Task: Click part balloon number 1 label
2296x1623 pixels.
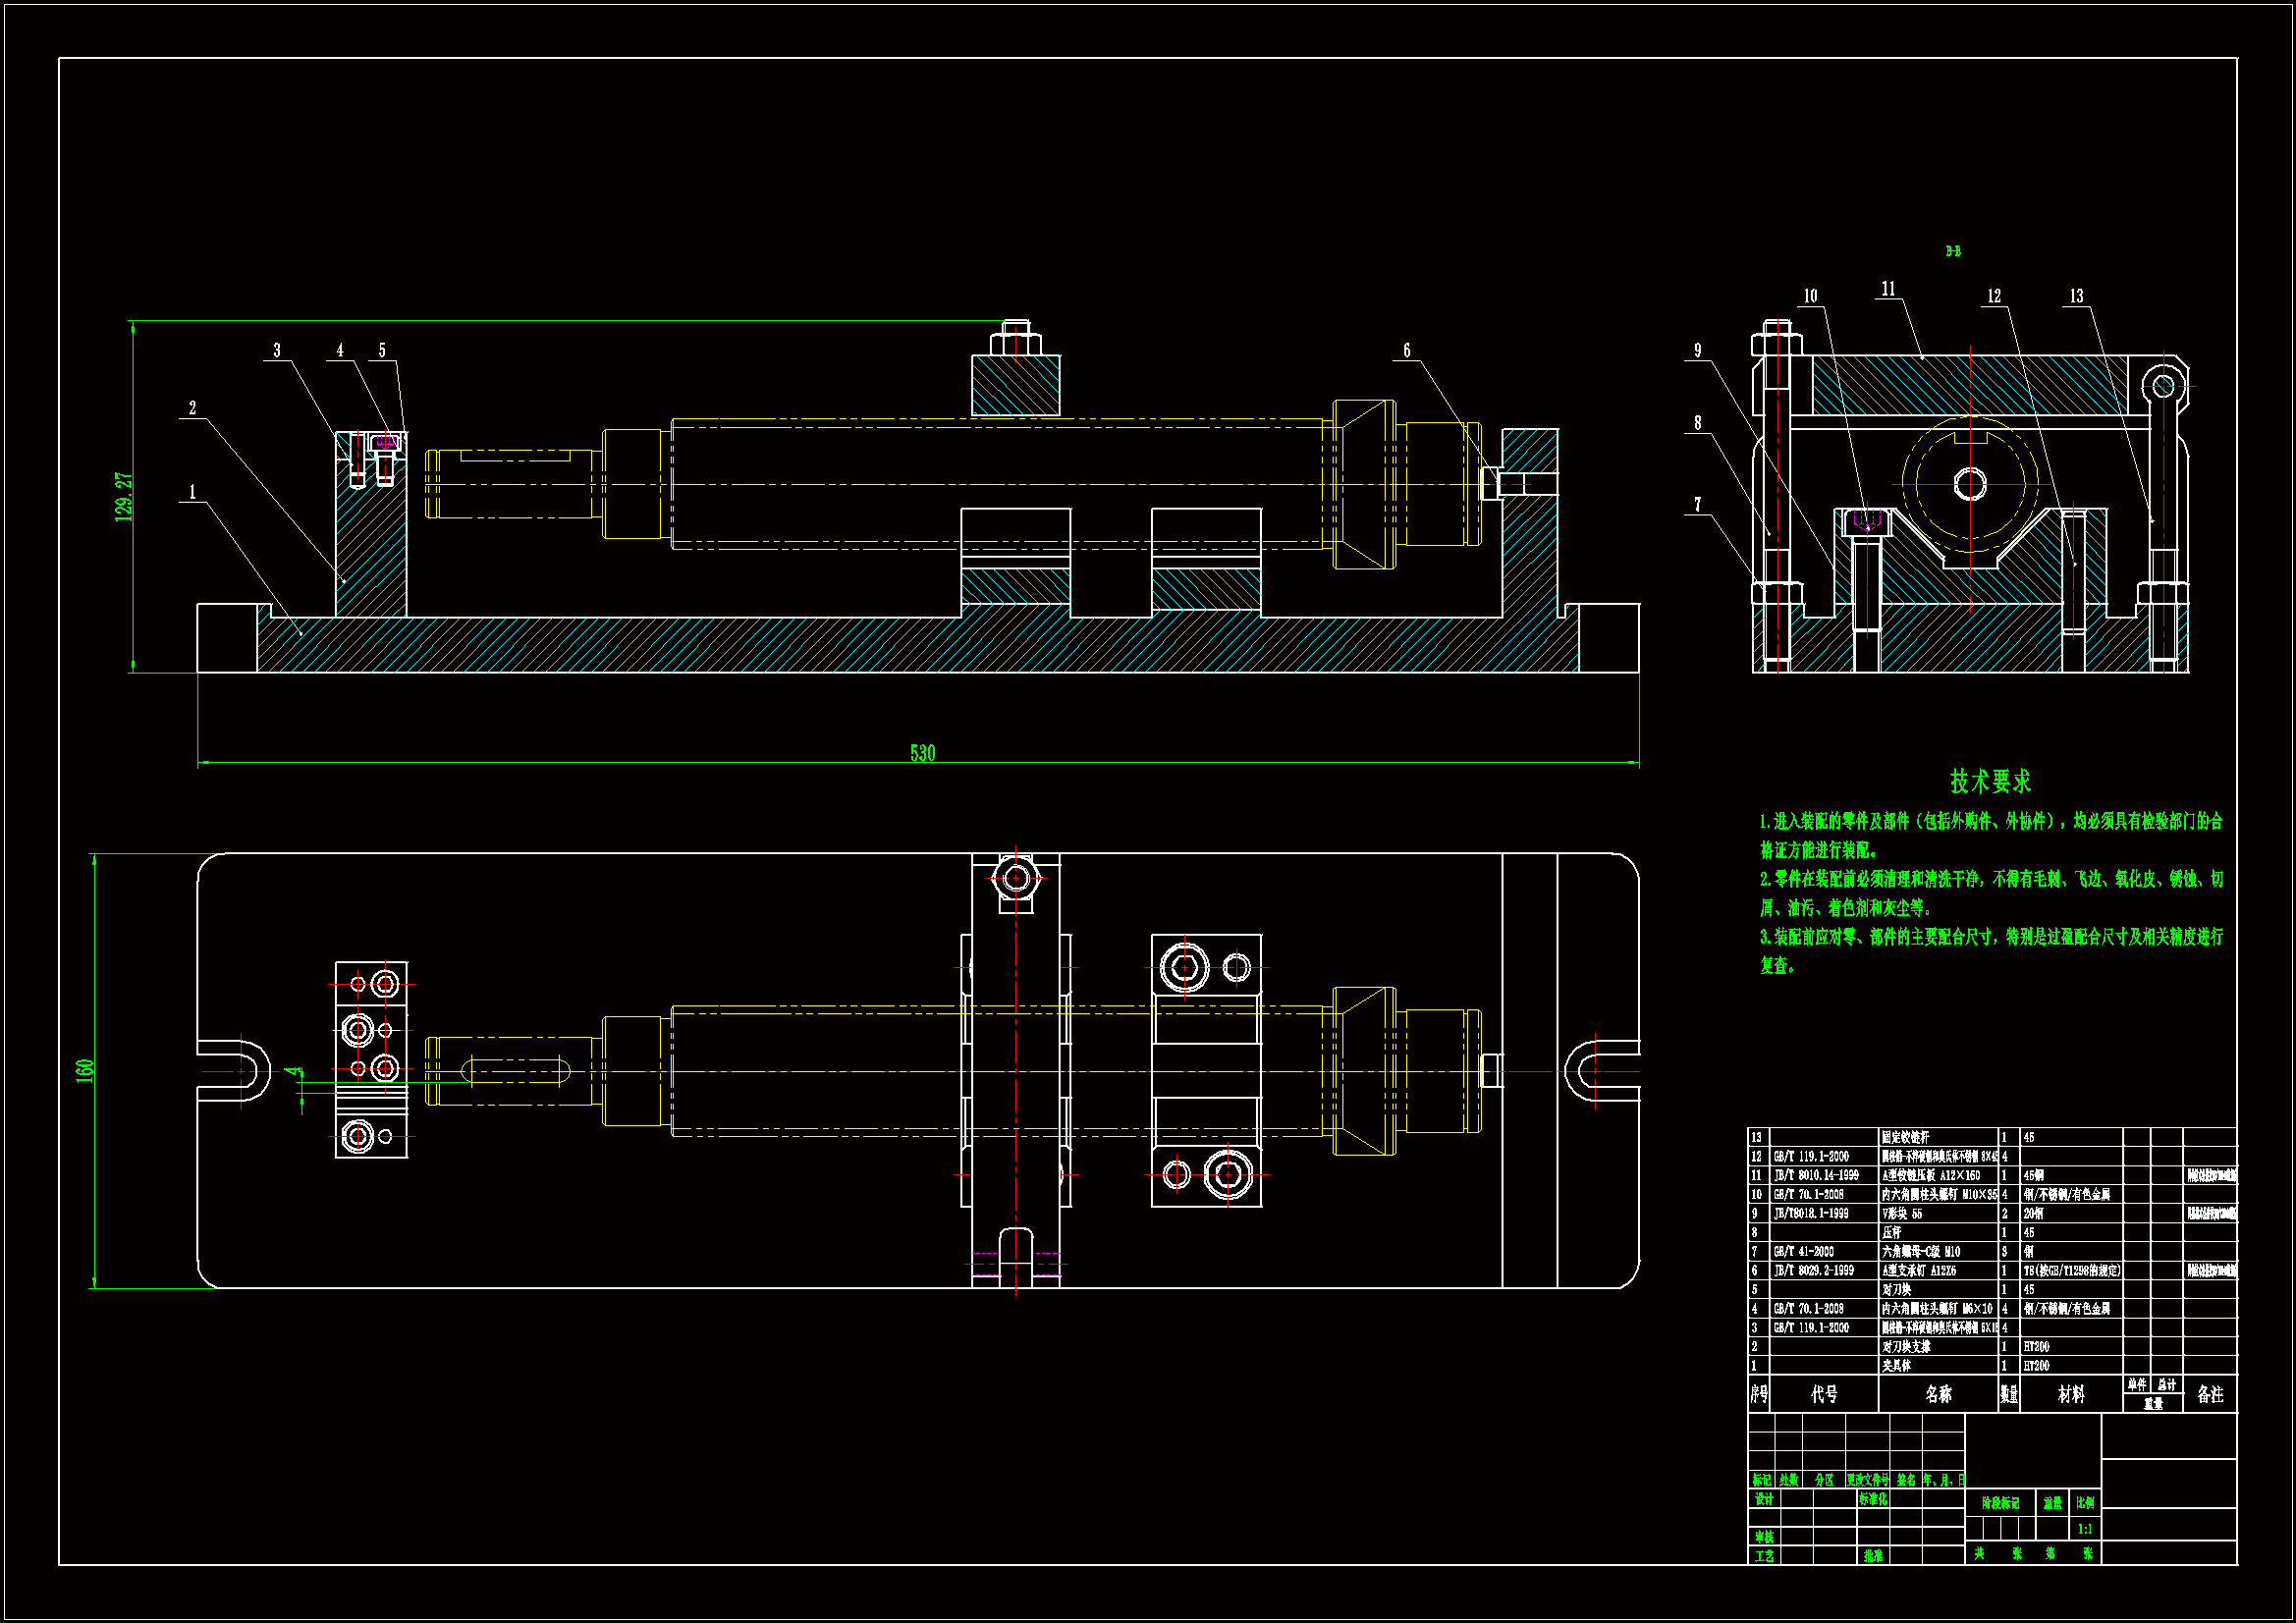Action: (193, 492)
